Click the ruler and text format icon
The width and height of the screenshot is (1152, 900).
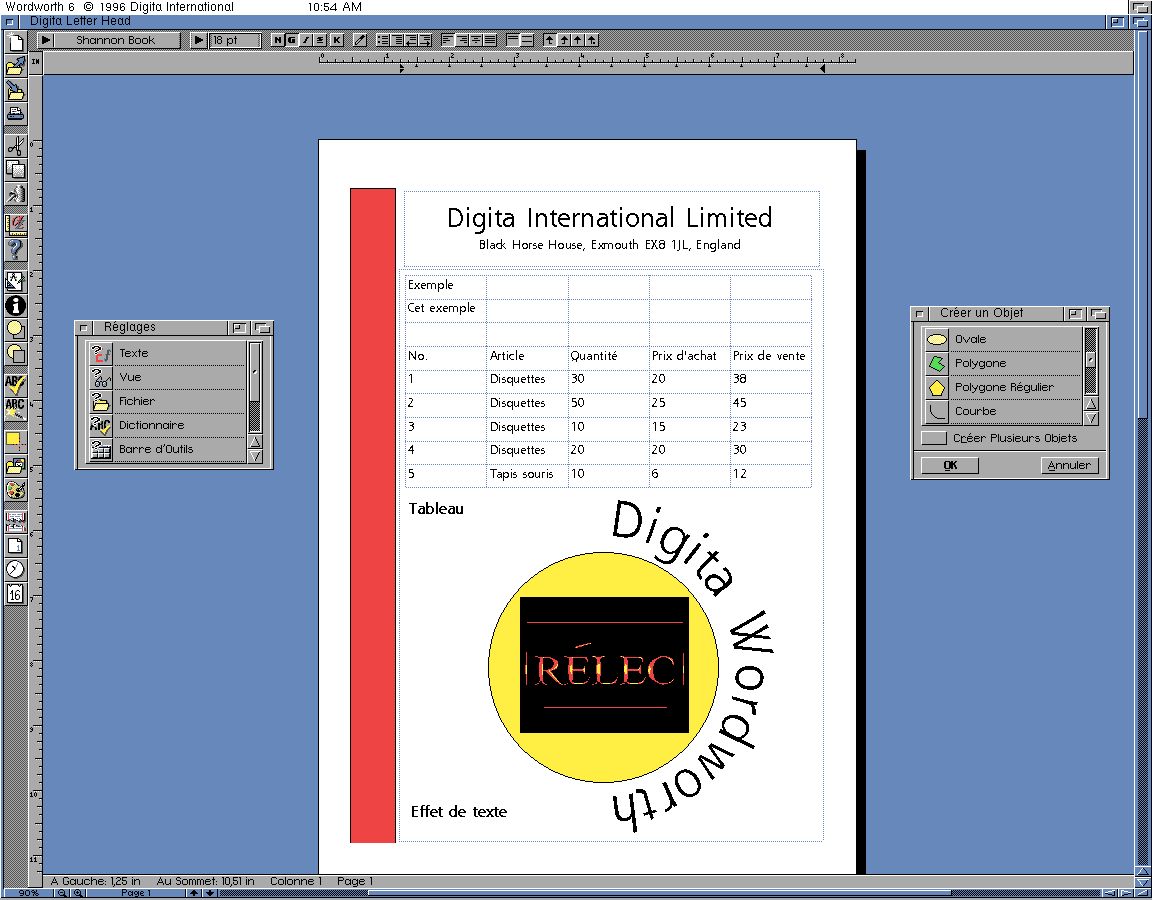15,224
